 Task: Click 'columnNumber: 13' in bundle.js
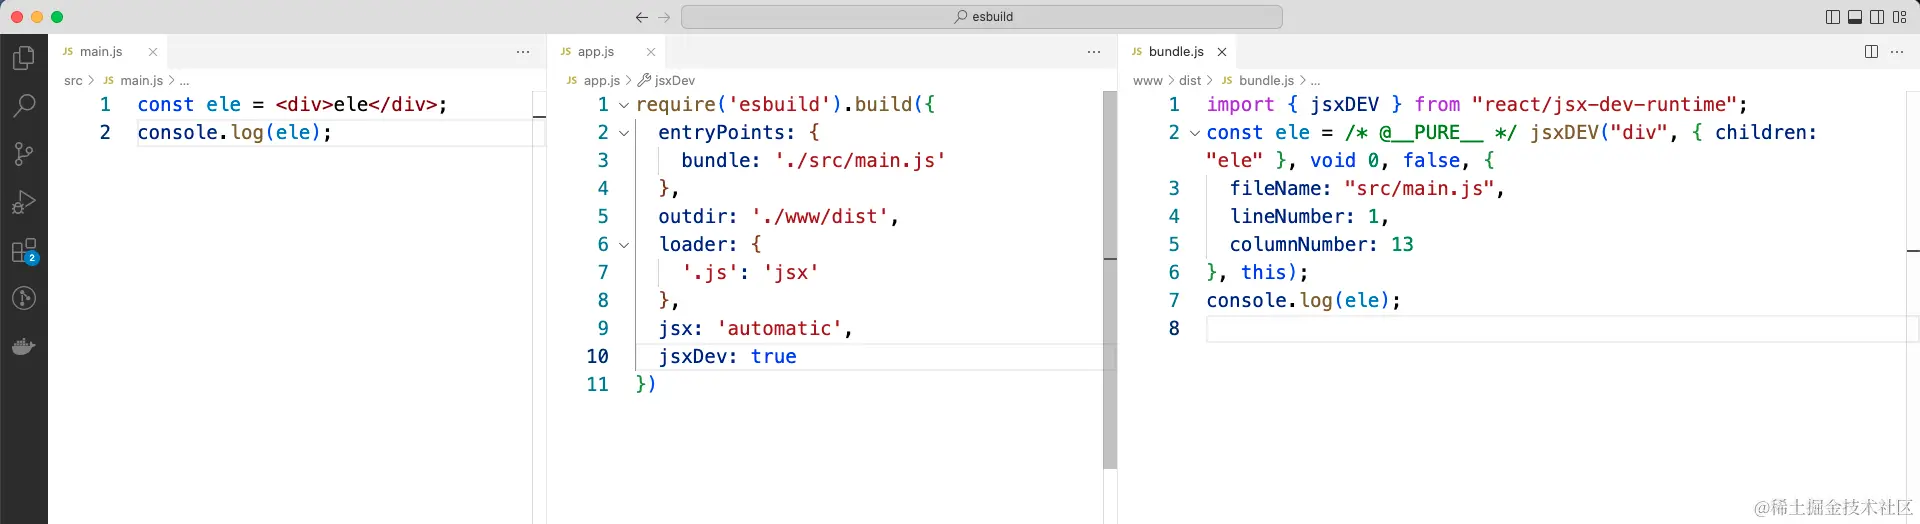1321,245
